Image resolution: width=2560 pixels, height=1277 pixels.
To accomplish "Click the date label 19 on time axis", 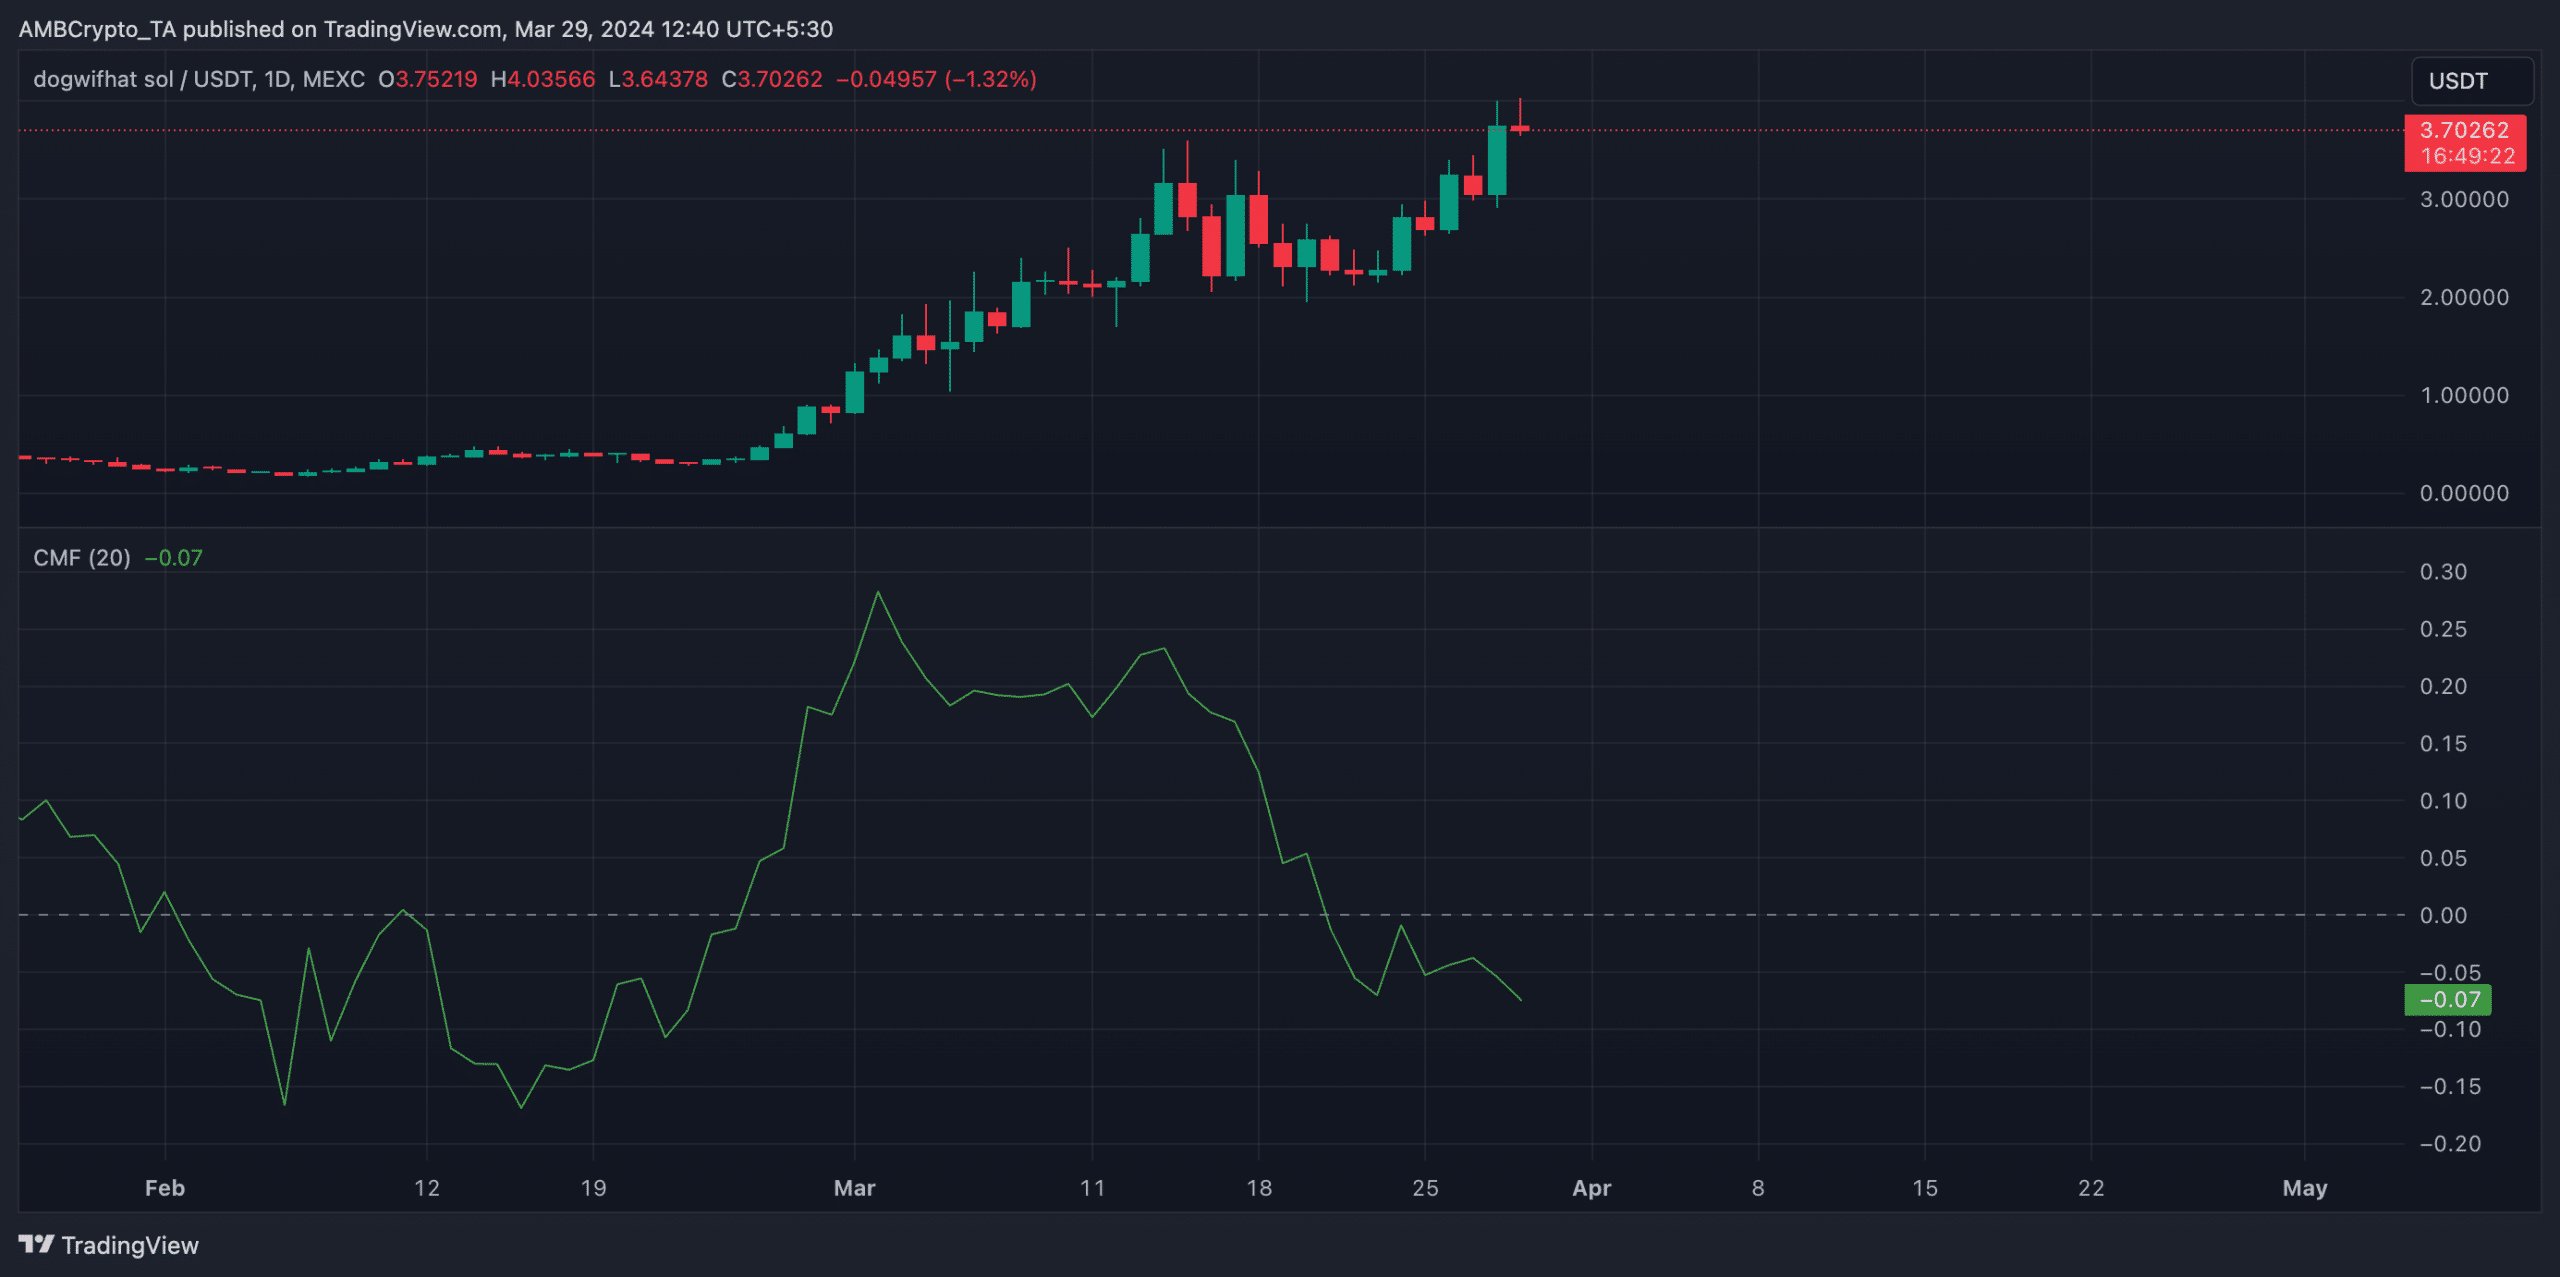I will point(593,1188).
